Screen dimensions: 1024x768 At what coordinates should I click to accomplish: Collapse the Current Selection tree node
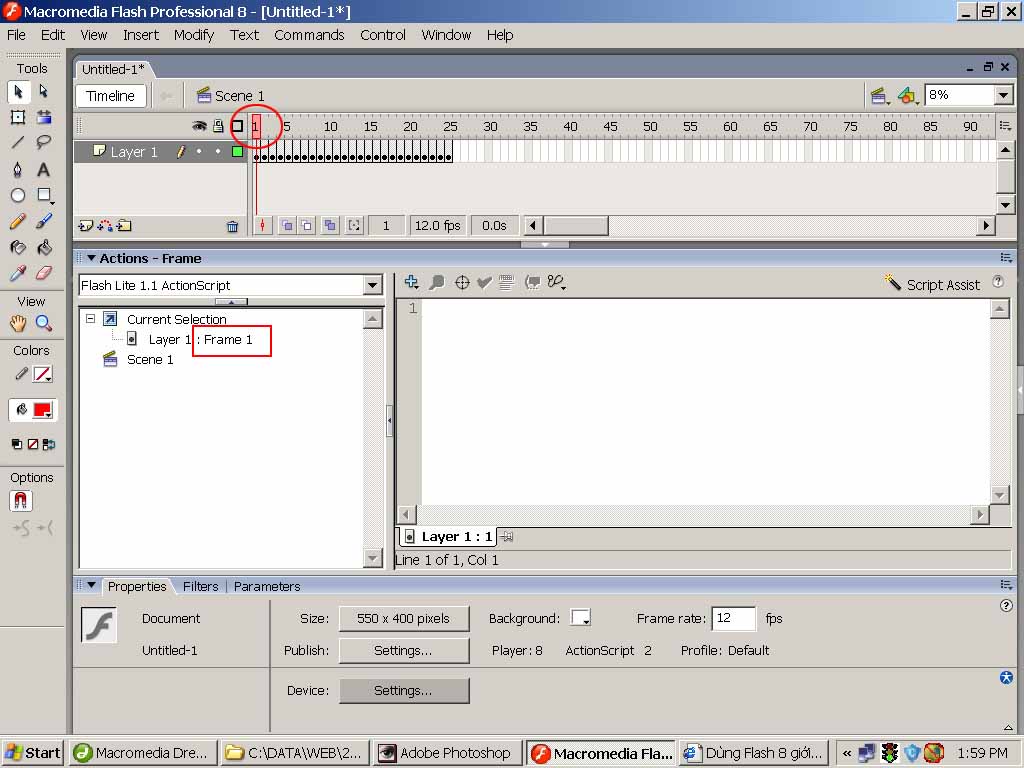click(91, 319)
